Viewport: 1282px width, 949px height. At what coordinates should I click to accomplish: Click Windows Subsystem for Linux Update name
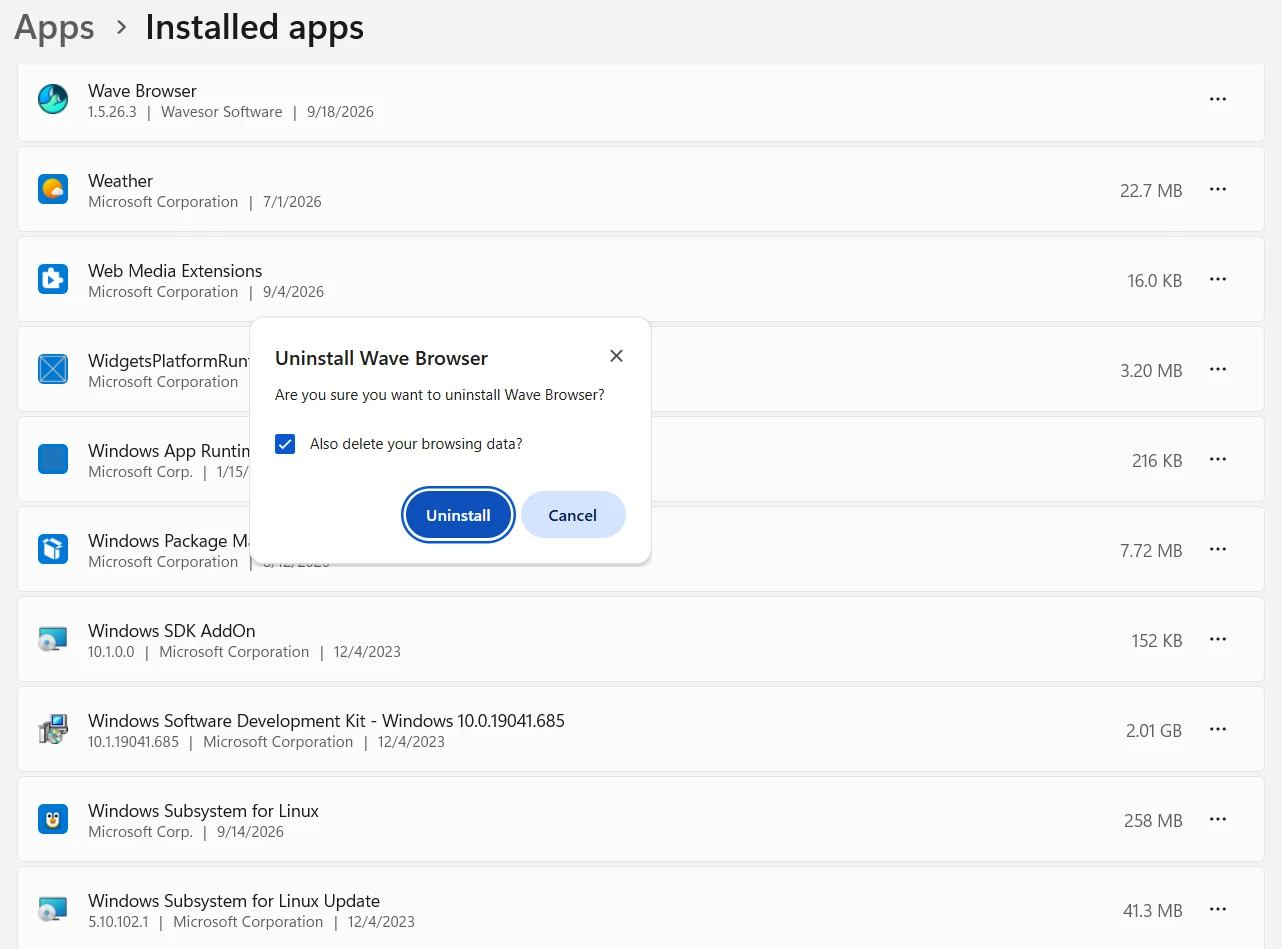point(234,901)
